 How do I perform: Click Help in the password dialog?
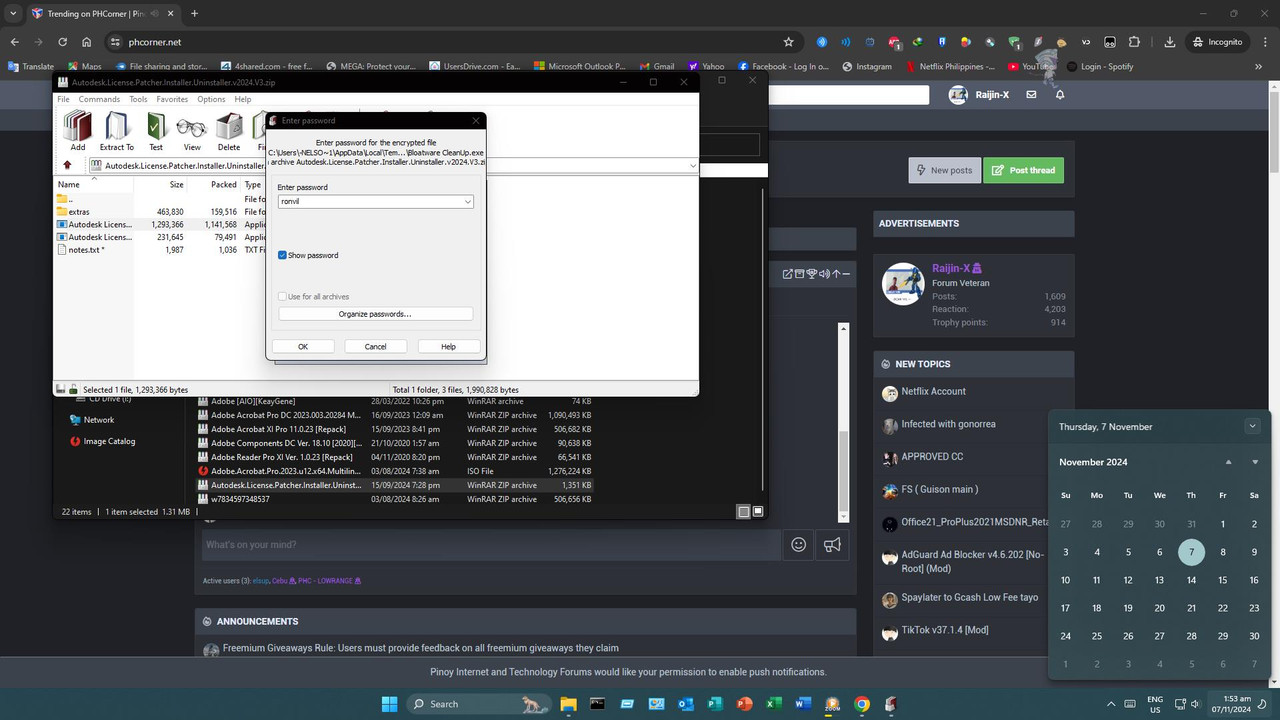(x=448, y=346)
